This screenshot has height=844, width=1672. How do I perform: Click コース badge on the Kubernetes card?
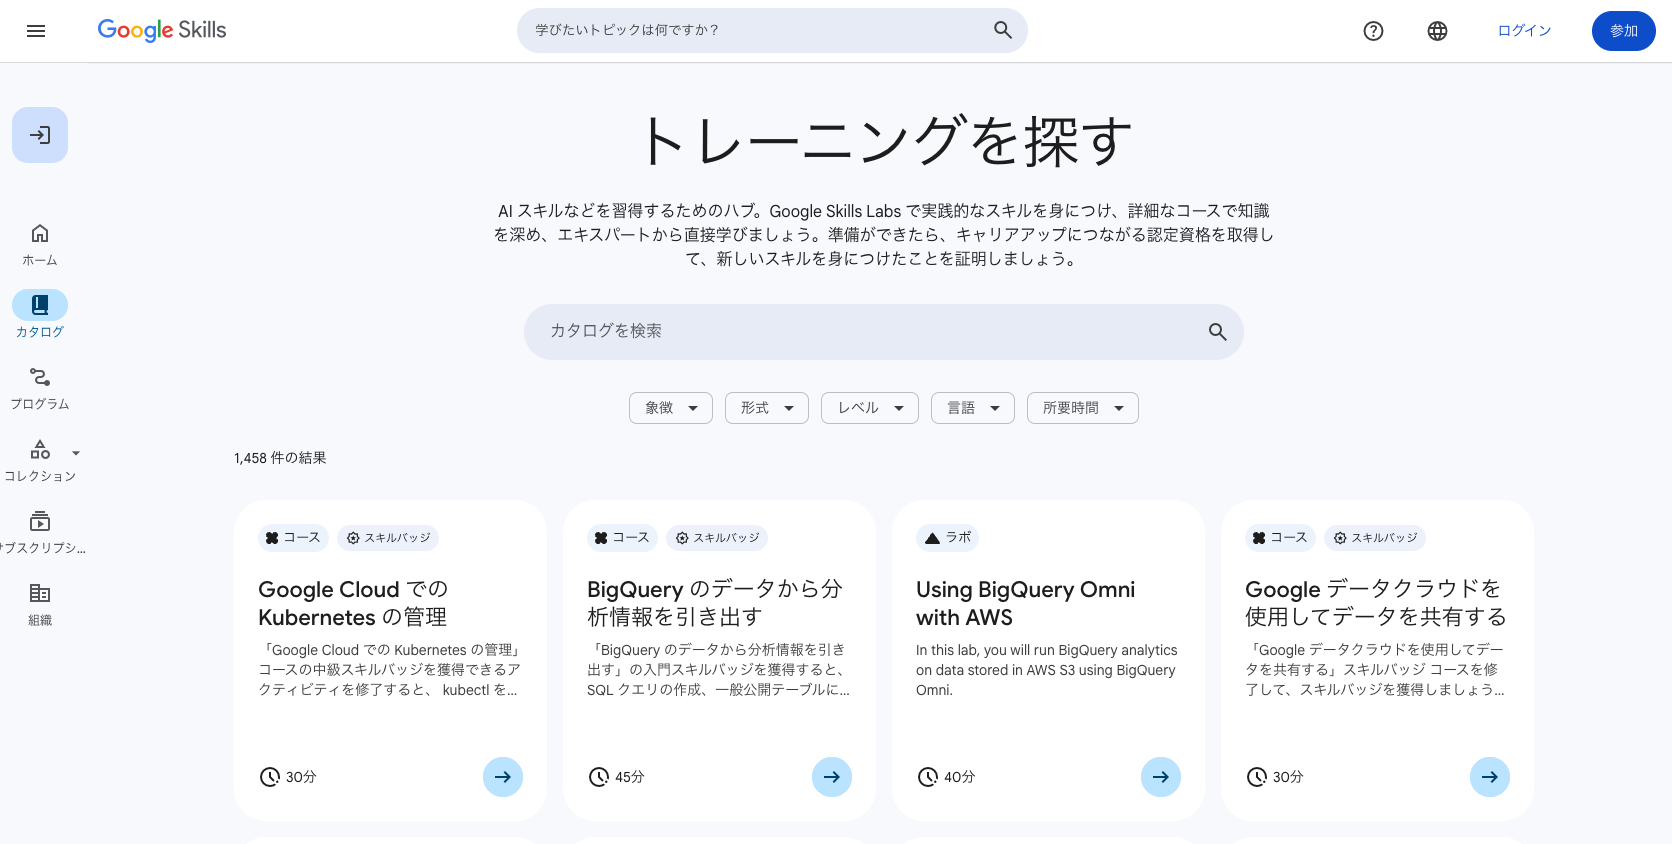[293, 538]
